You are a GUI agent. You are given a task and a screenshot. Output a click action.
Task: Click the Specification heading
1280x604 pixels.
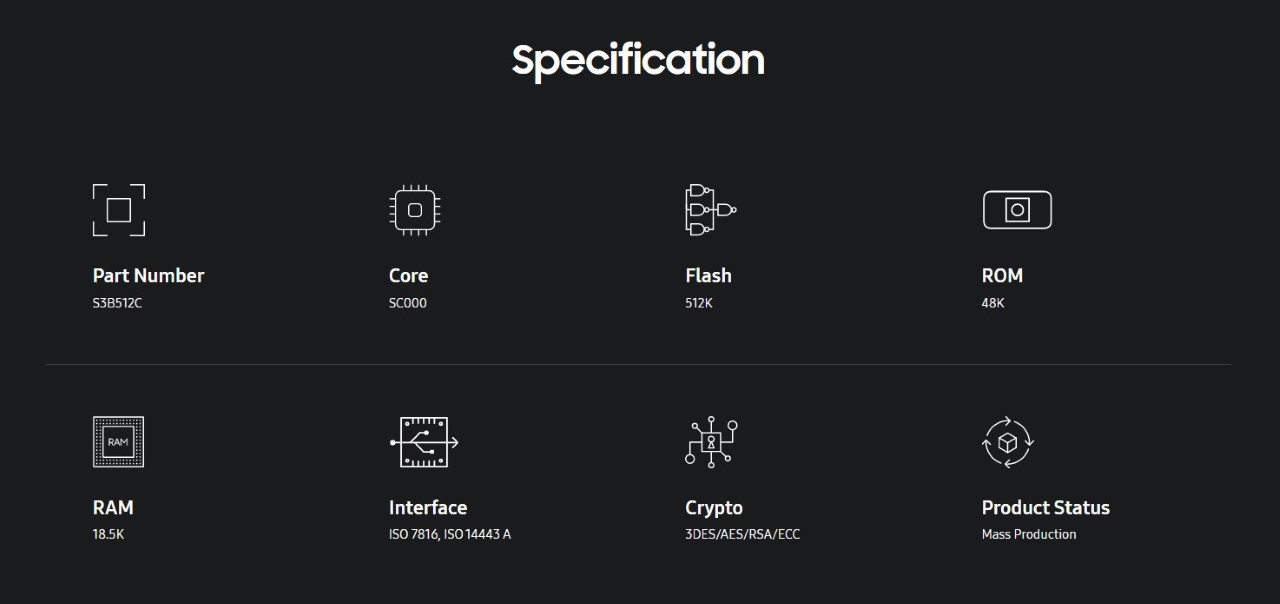pyautogui.click(x=638, y=60)
